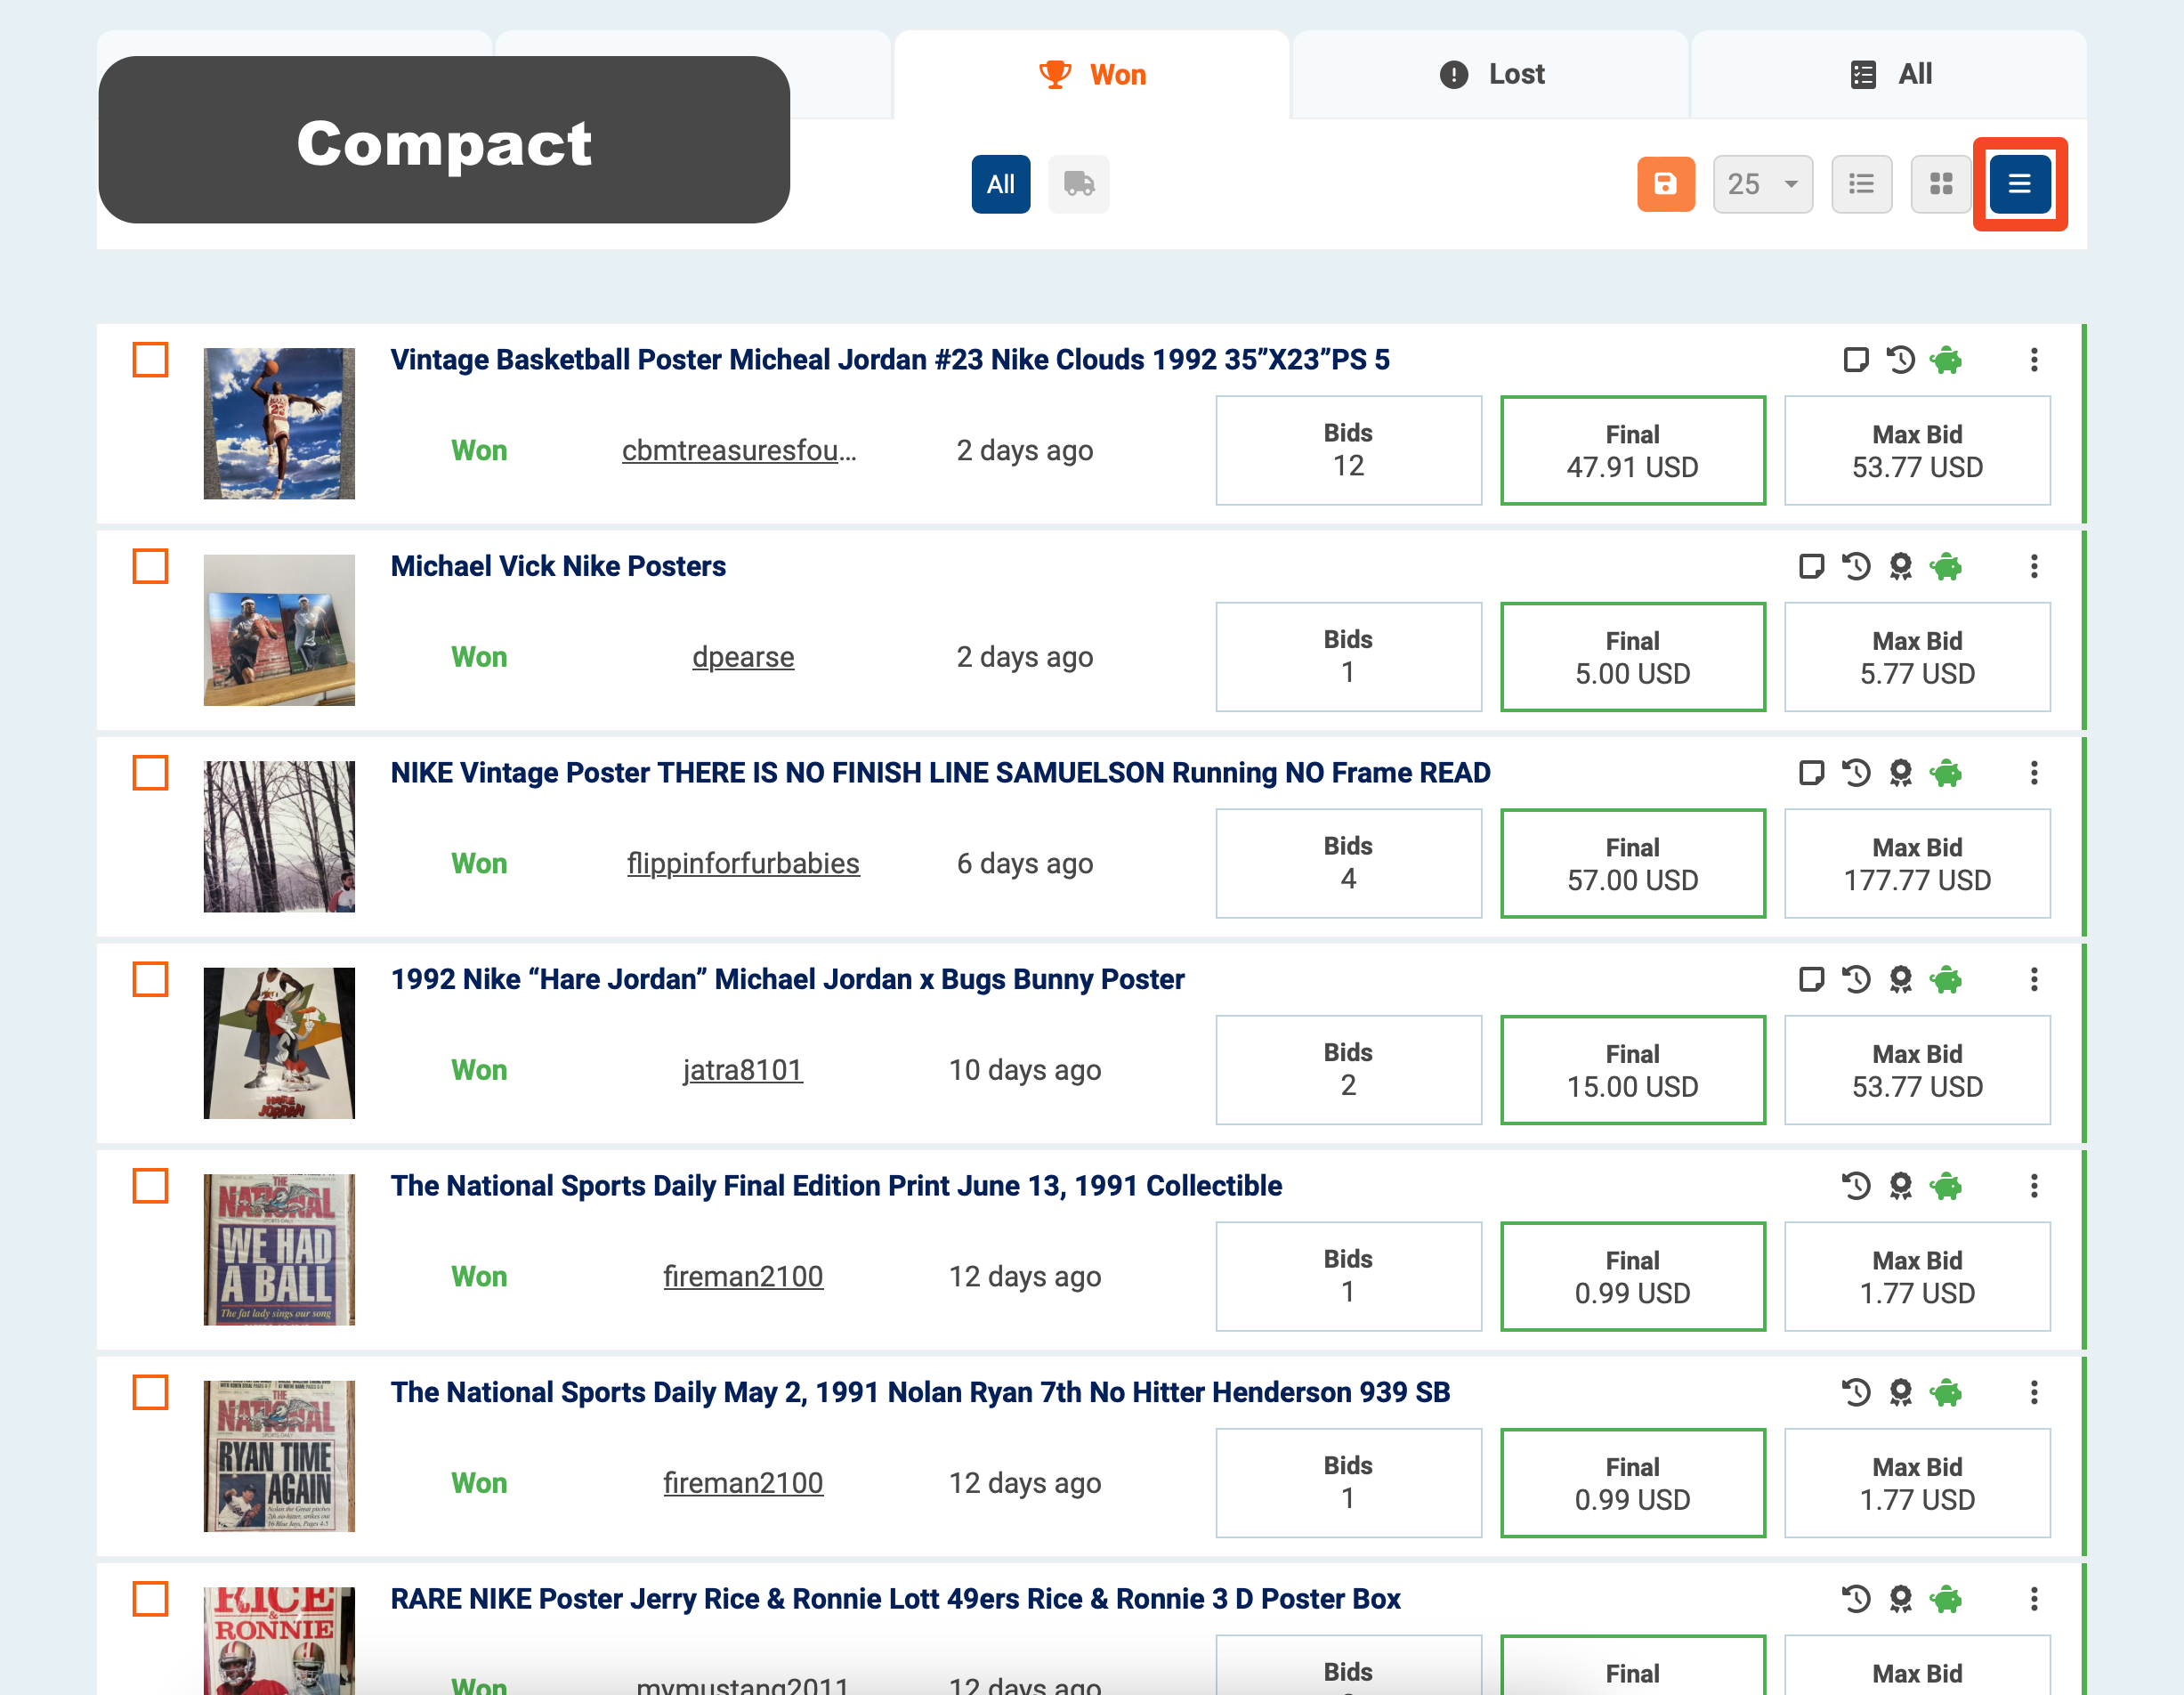Switch to the Won tab
2184x1695 pixels.
pyautogui.click(x=1091, y=75)
